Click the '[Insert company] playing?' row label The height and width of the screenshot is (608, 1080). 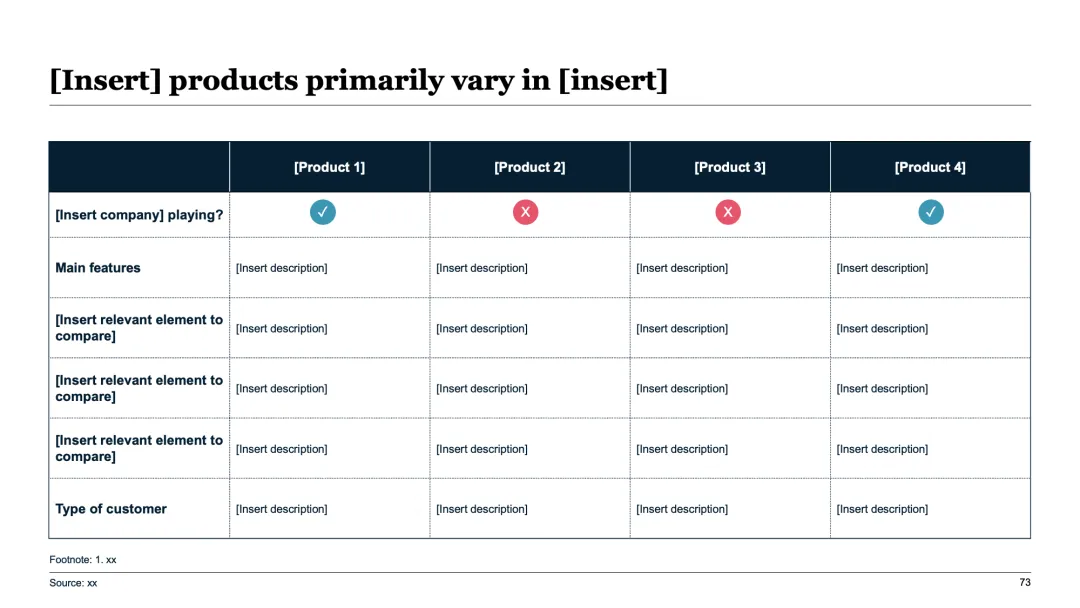139,215
